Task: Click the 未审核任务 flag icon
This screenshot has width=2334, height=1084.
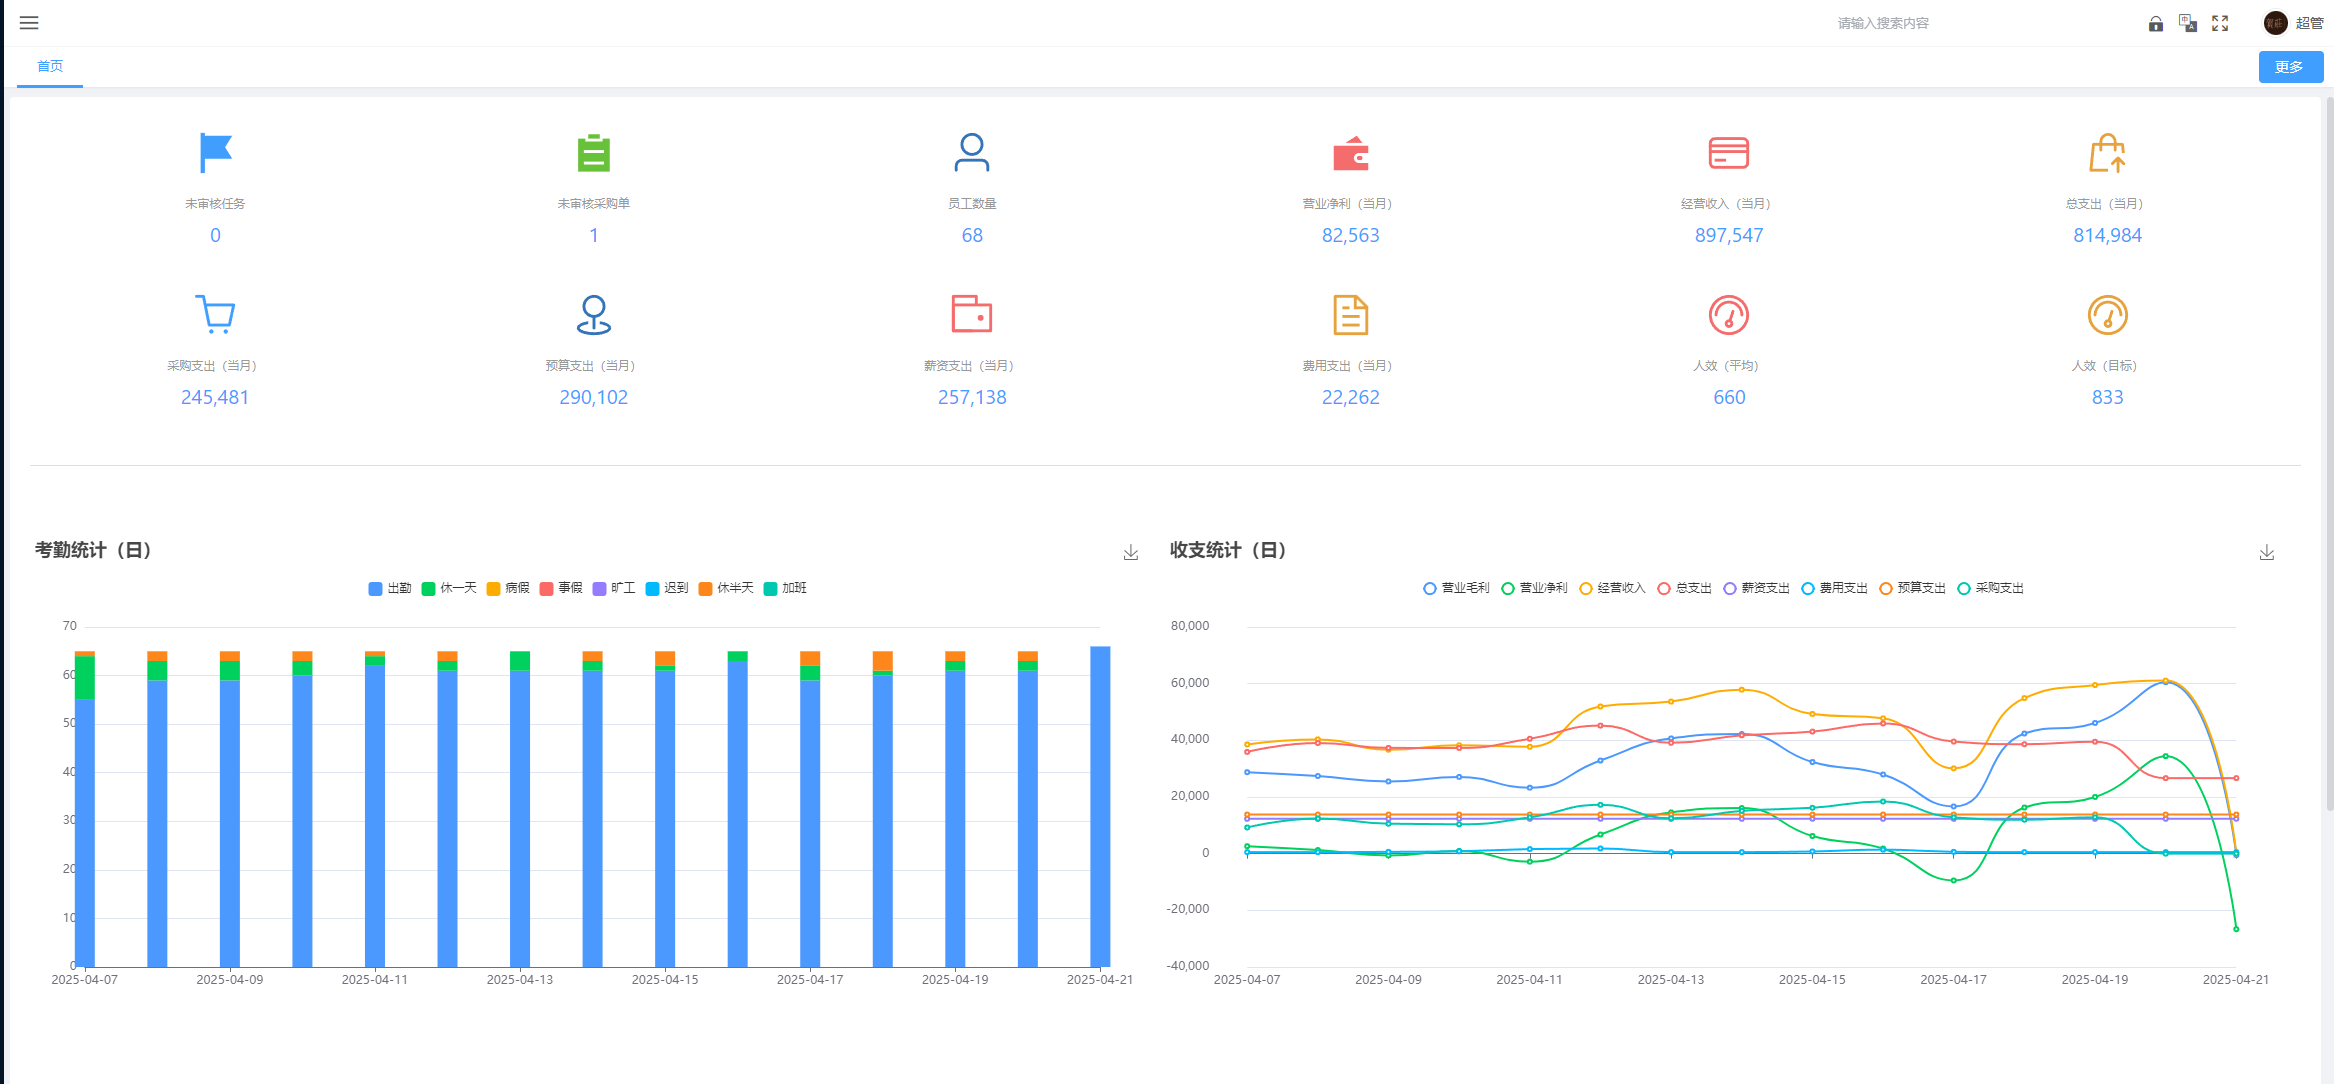Action: tap(215, 153)
